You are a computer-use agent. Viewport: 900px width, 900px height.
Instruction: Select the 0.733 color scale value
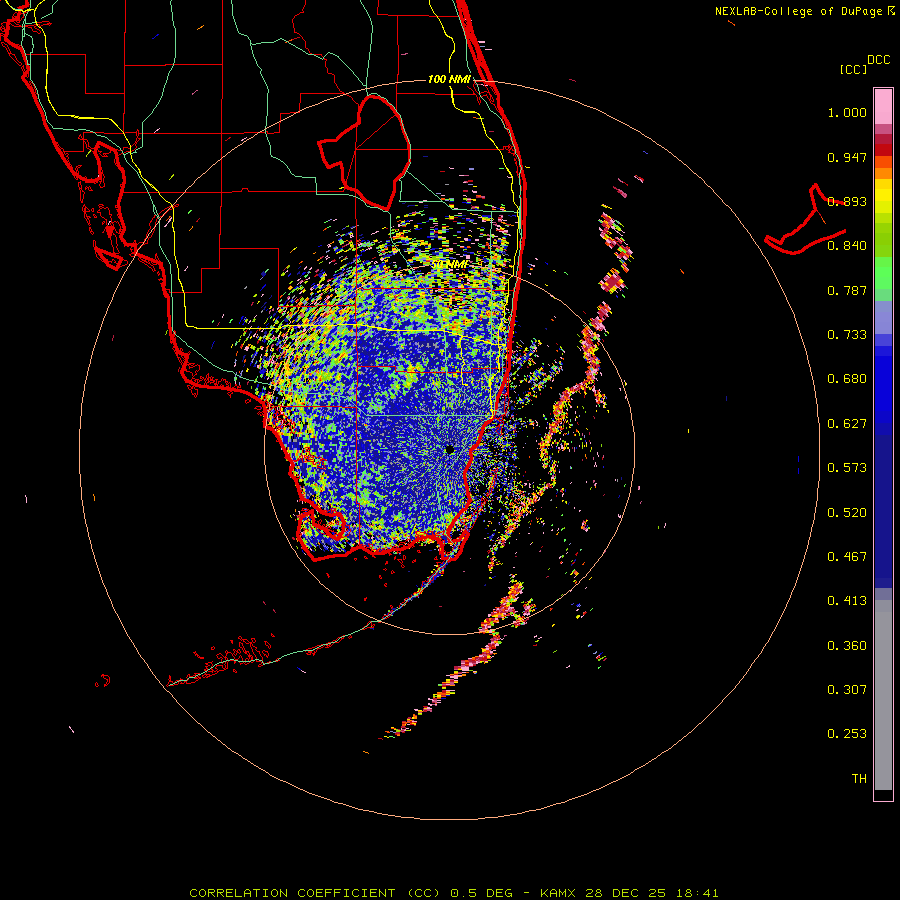pyautogui.click(x=847, y=335)
